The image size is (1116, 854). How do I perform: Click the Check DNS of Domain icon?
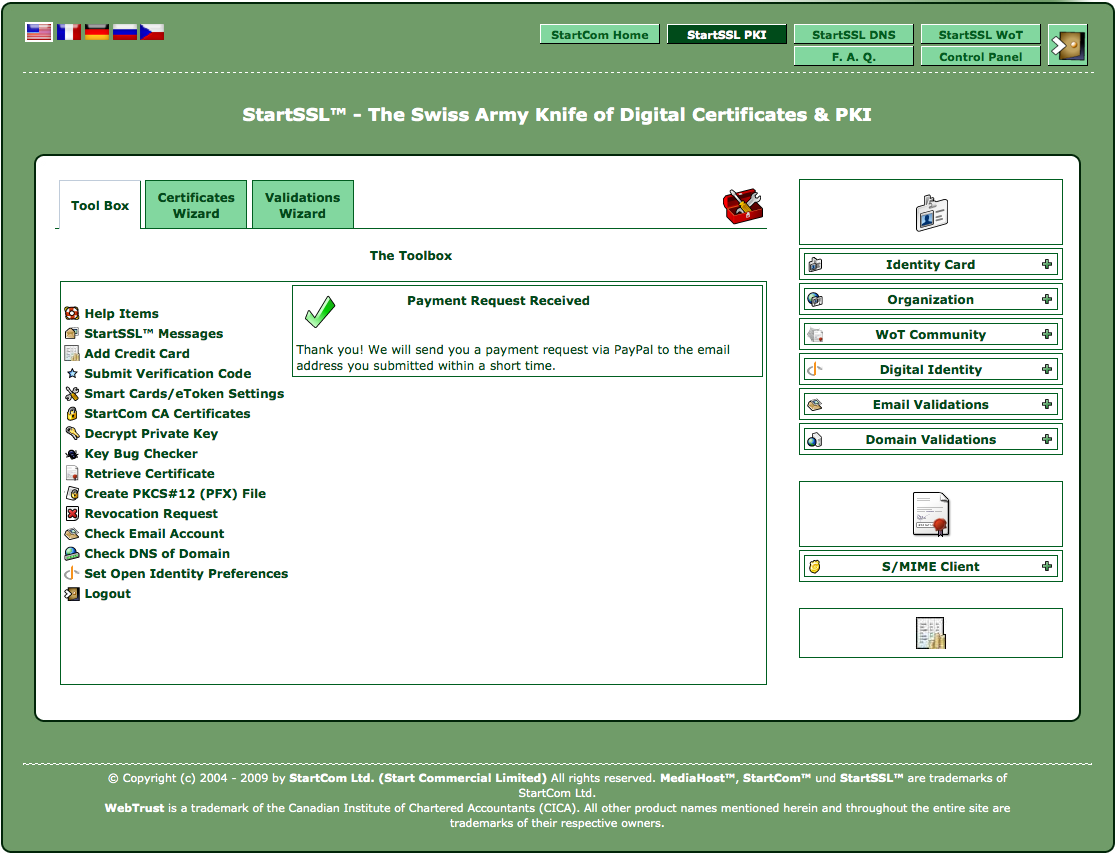(72, 553)
